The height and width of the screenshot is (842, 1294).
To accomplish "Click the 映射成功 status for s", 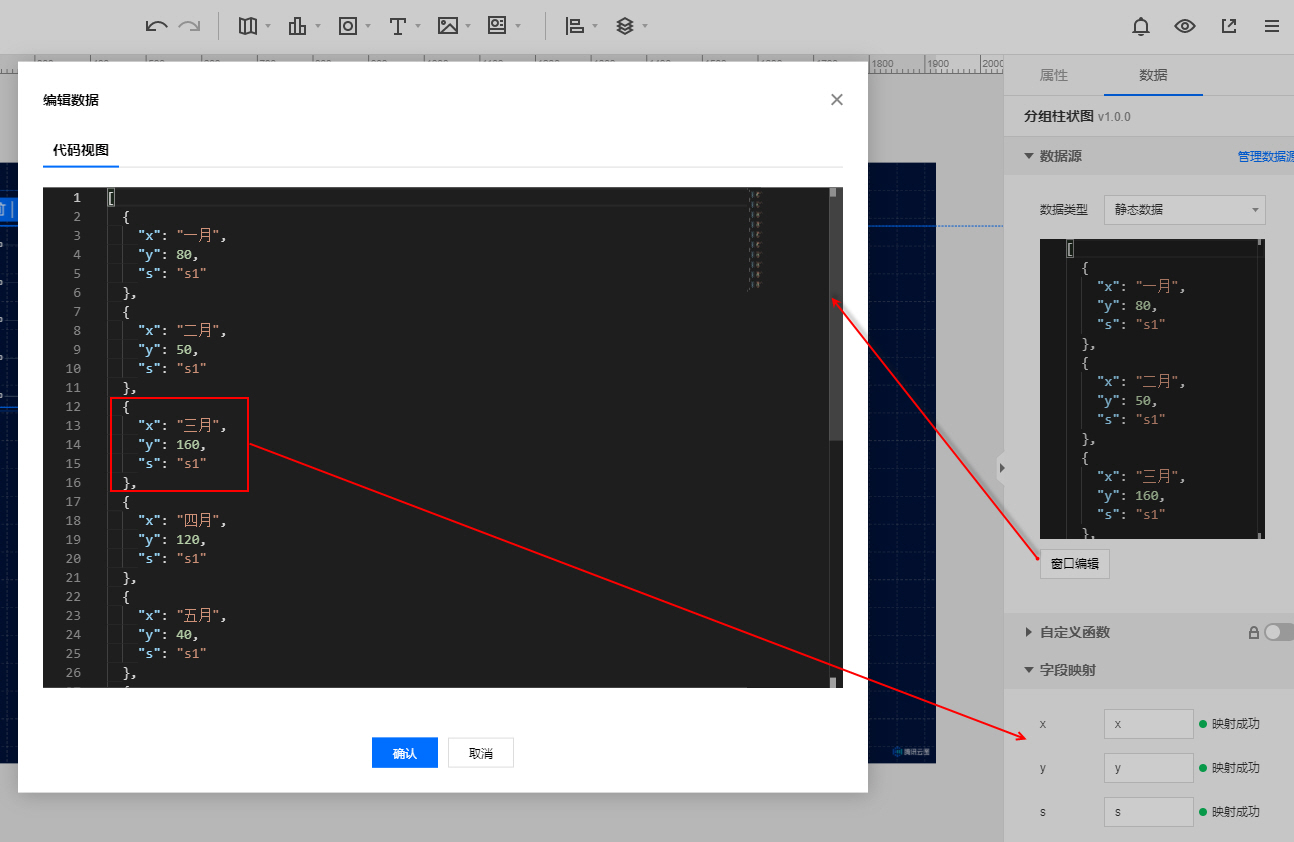I will point(1235,812).
